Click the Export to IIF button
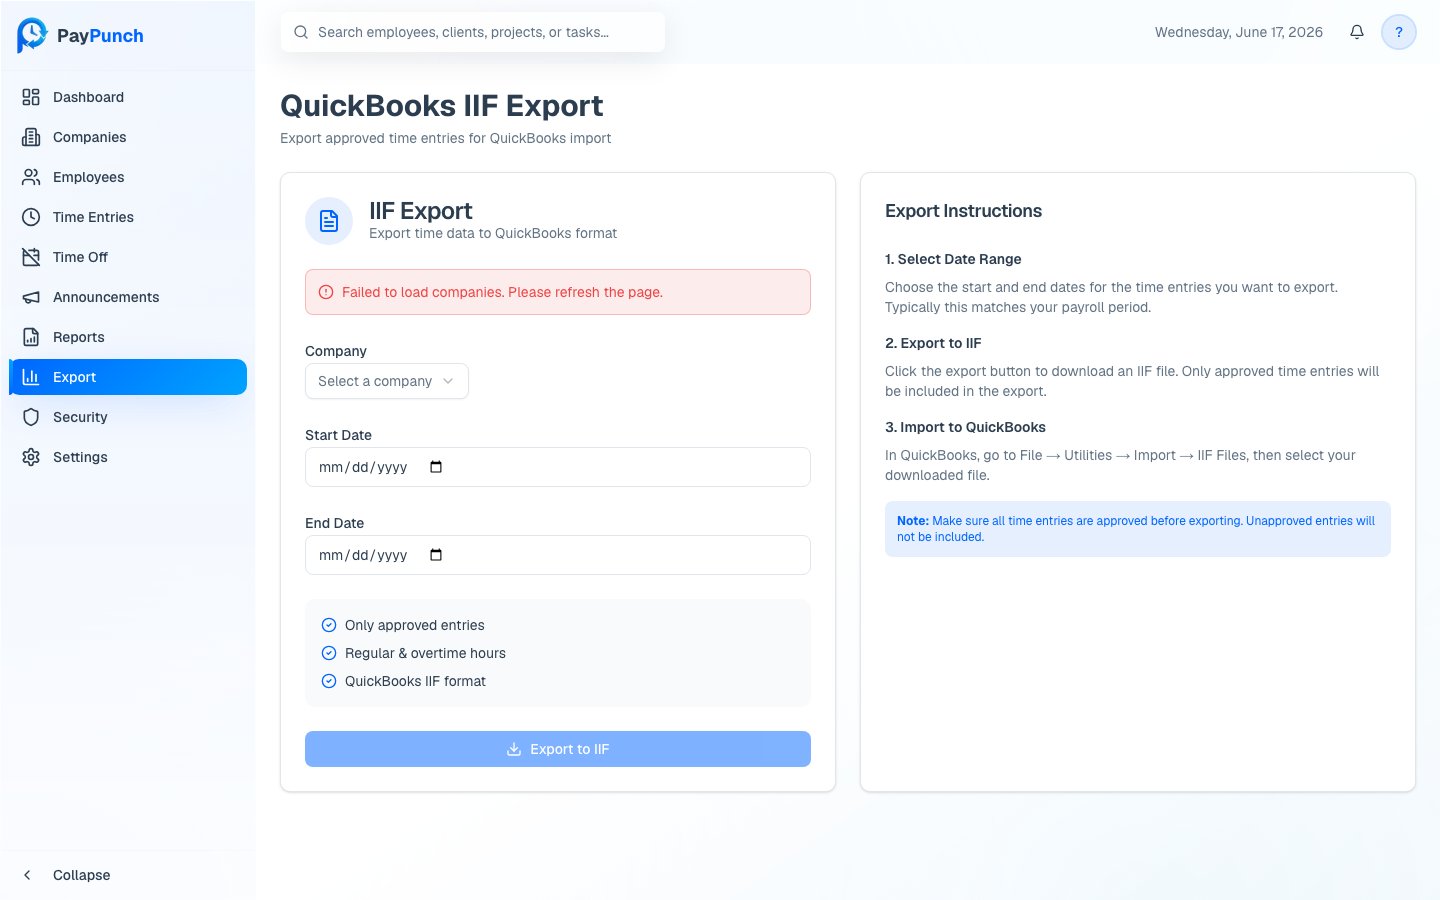Viewport: 1440px width, 900px height. [558, 749]
